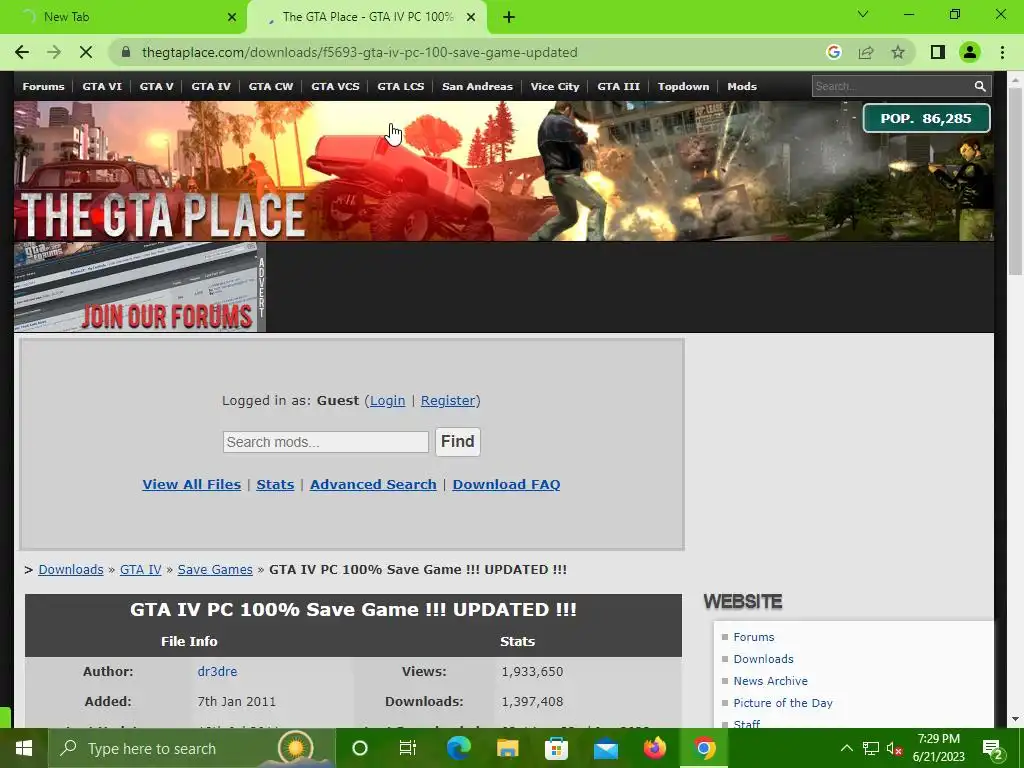The image size is (1024, 768).
Task: Open the Topdown nav item
Action: [x=683, y=86]
